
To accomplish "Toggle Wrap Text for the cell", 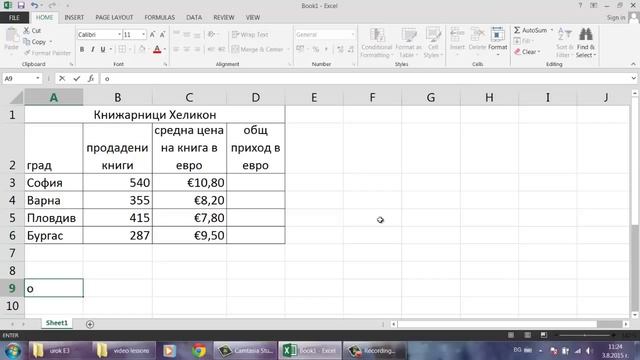I will click(250, 35).
